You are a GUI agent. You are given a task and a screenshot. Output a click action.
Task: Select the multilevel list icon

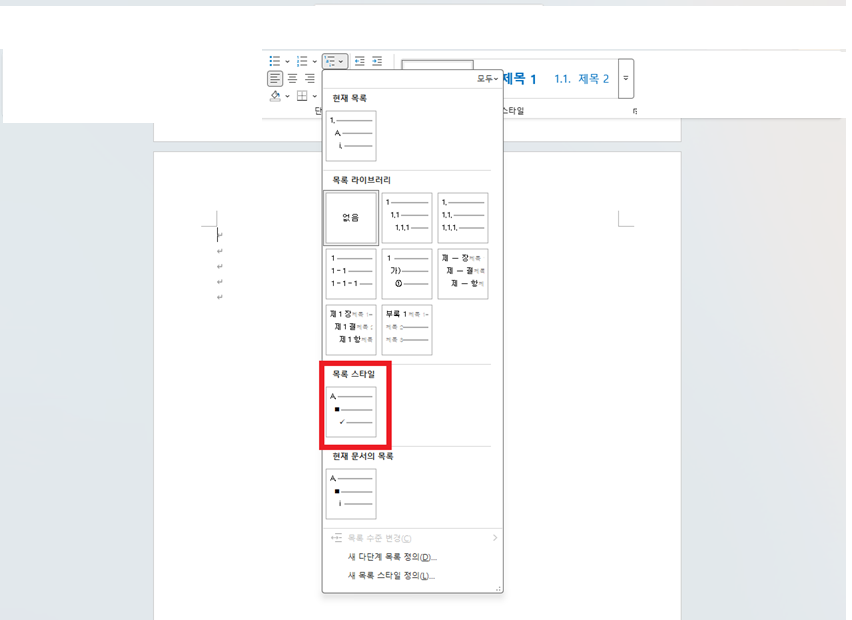pos(331,61)
